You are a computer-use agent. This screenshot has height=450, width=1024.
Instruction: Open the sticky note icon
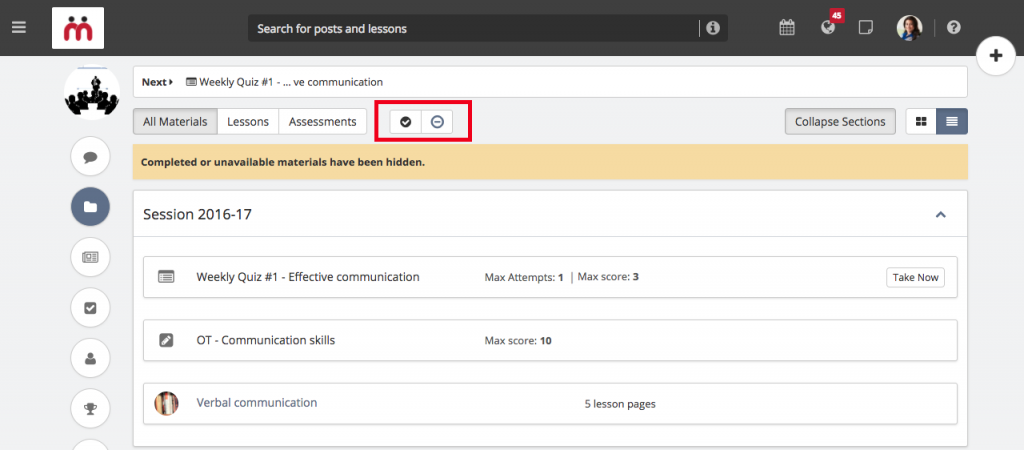point(866,28)
